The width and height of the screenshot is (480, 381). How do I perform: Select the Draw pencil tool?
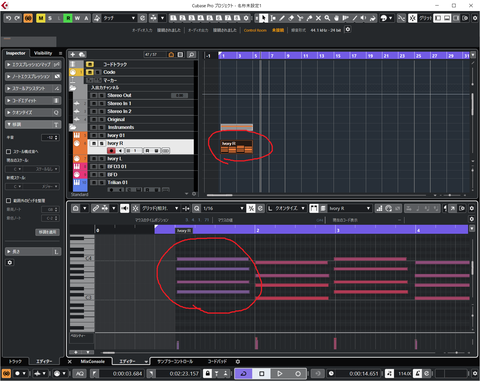[x=282, y=18]
